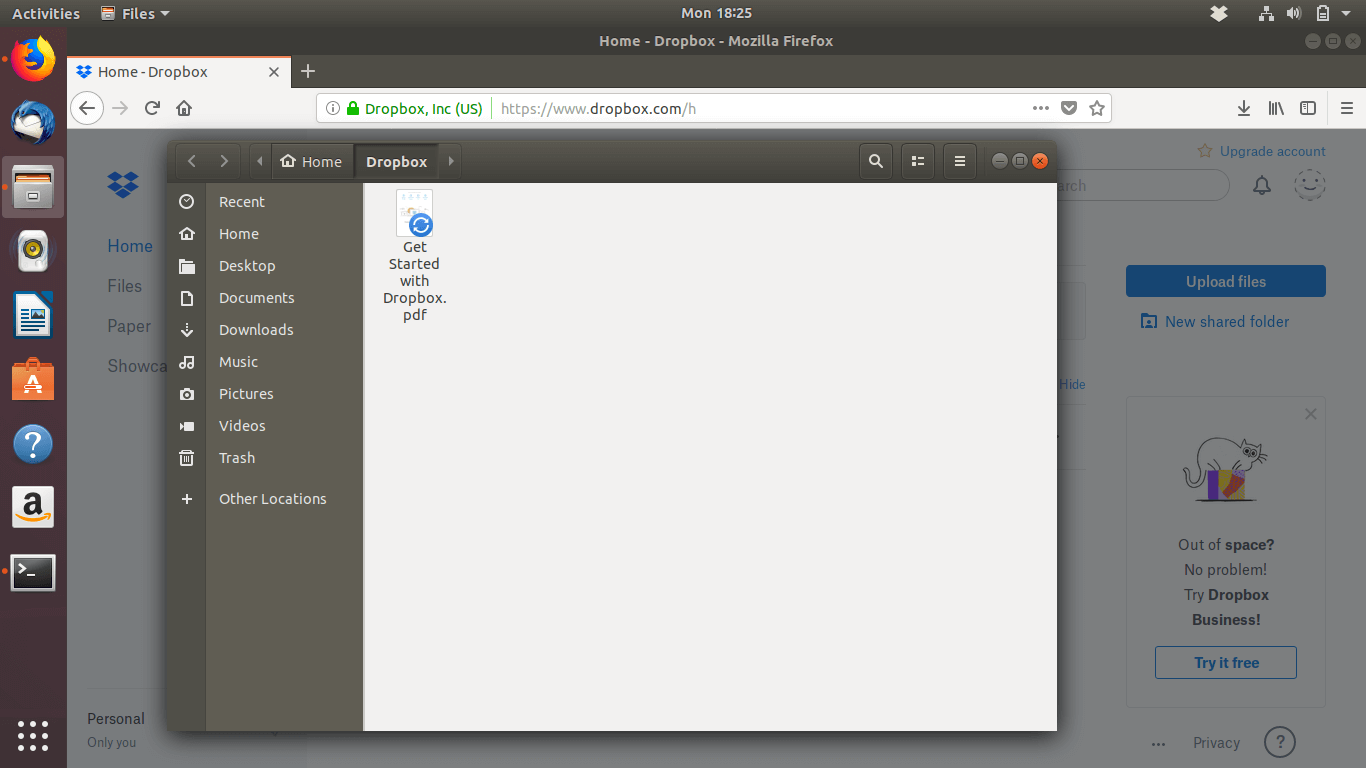Click New shared folder link
This screenshot has width=1366, height=768.
point(1215,321)
